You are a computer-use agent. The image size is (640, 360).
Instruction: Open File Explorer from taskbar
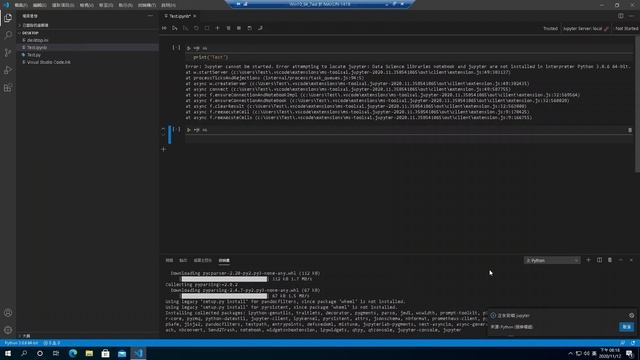click(89, 353)
